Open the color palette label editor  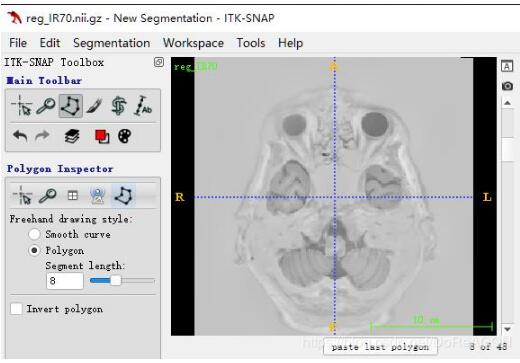click(x=125, y=136)
